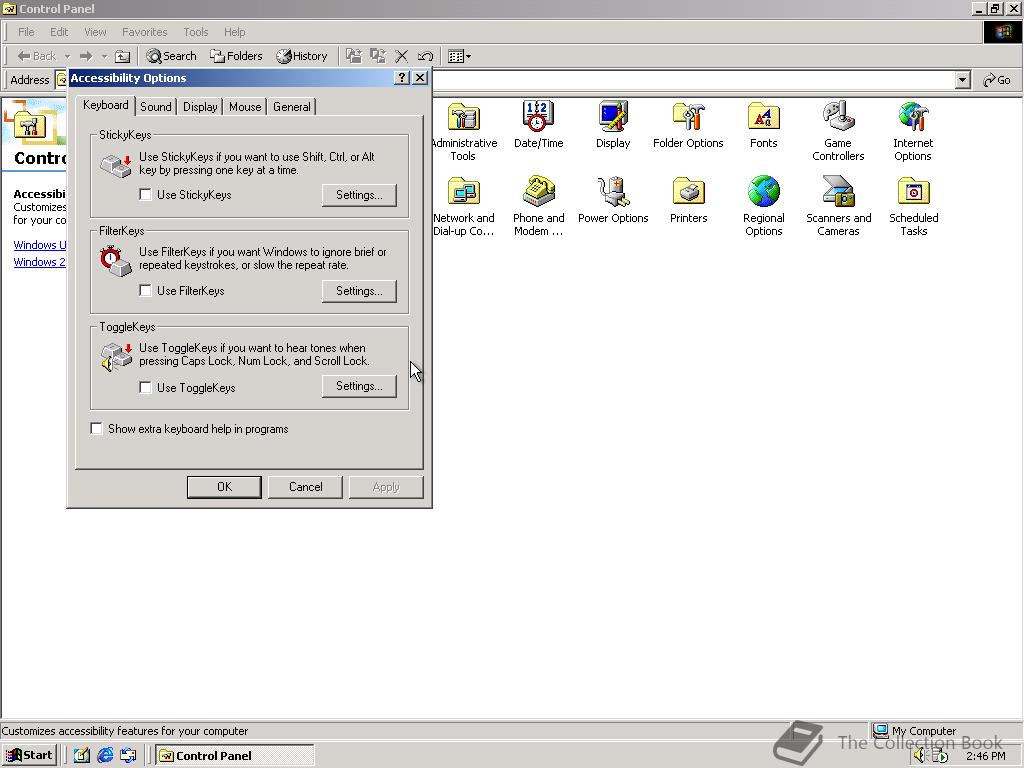Enable the Use StickyKeys checkbox
Viewport: 1024px width, 768px height.
click(x=146, y=195)
